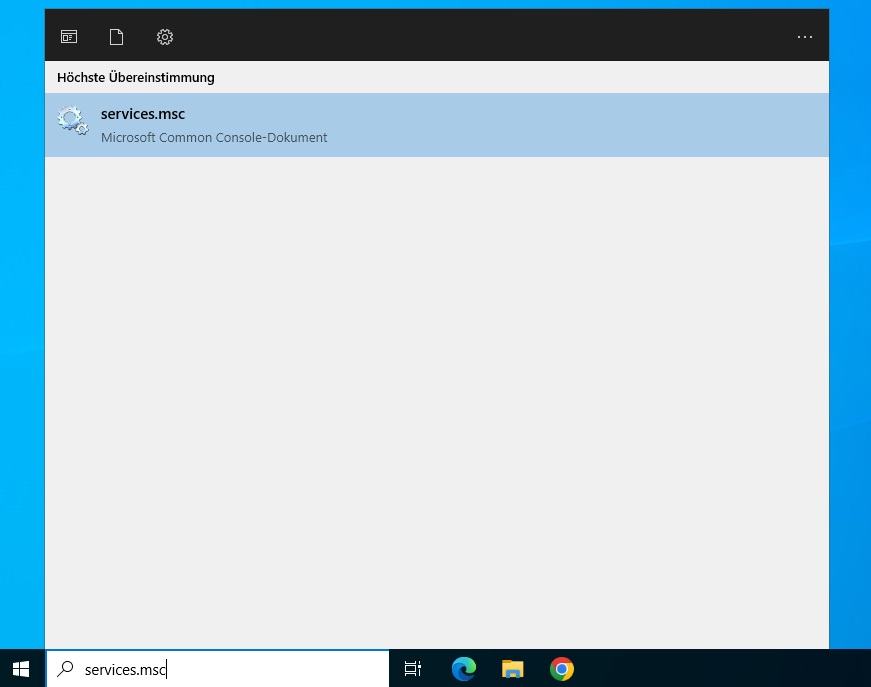This screenshot has height=687, width=871.
Task: Filter search results by Settings gear icon
Action: coord(165,37)
